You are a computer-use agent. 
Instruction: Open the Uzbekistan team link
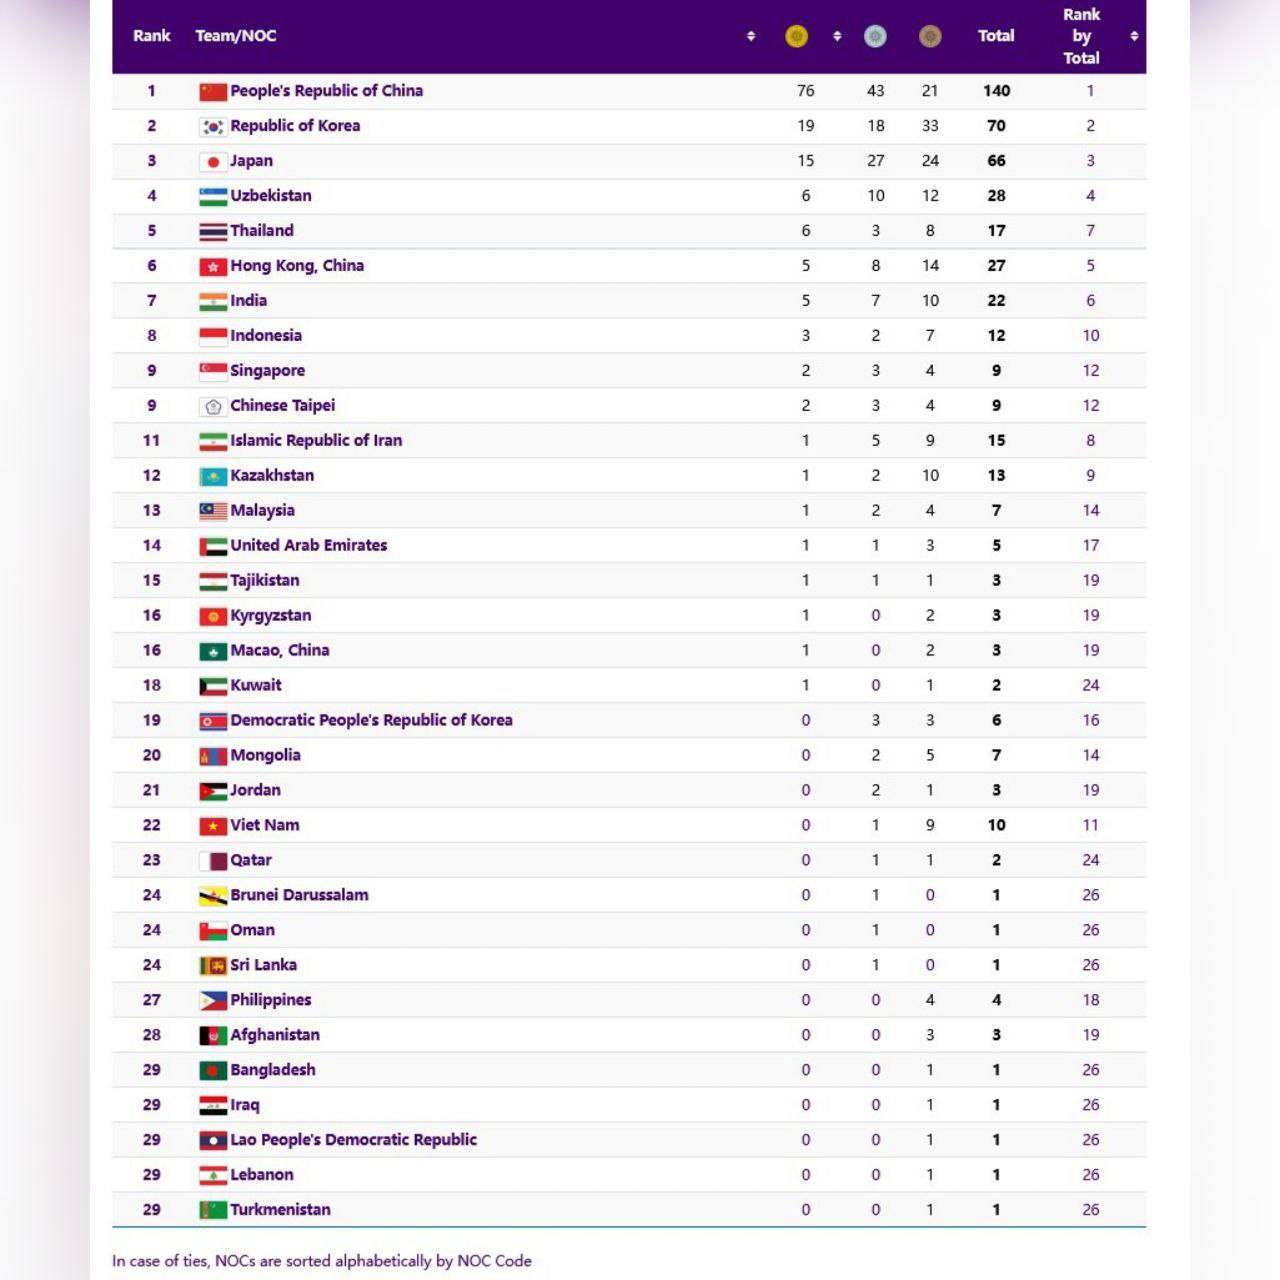(271, 196)
